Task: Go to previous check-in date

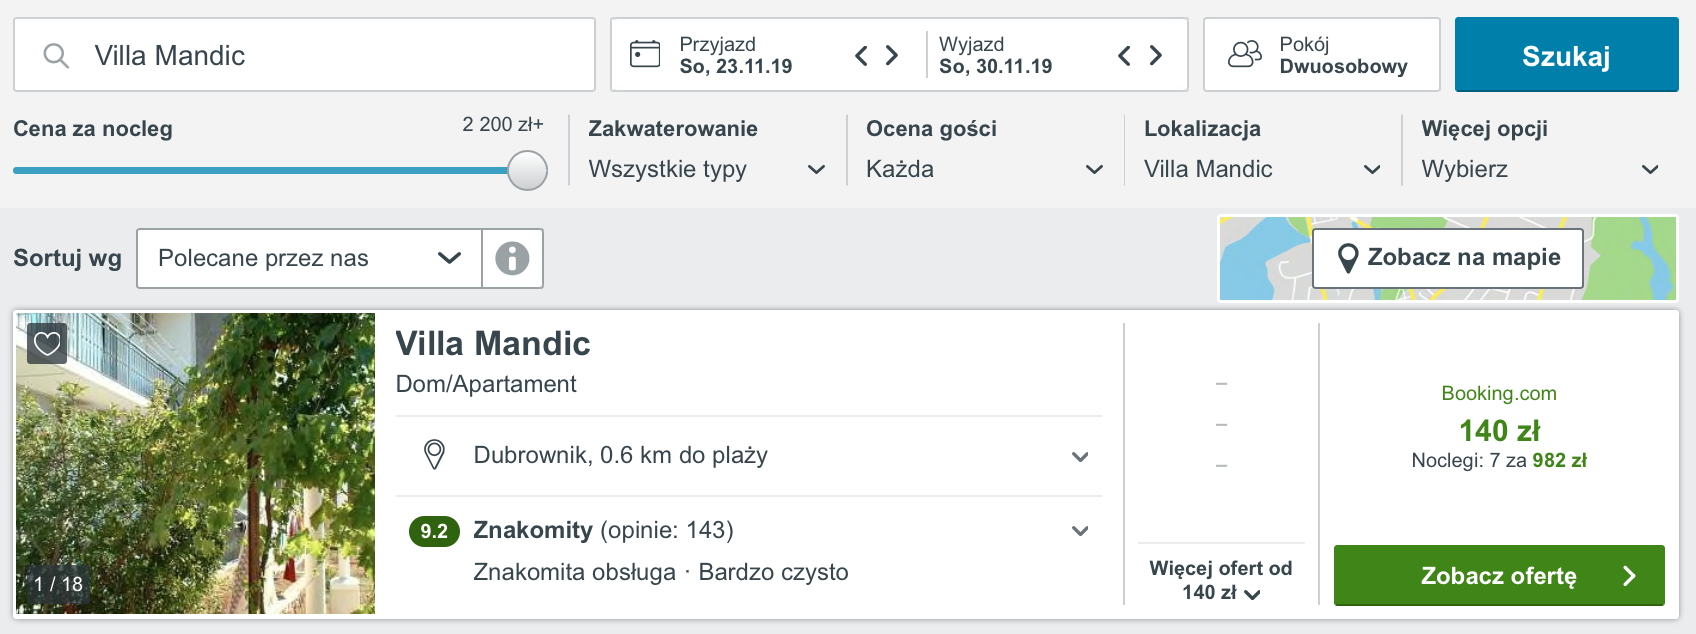Action: [x=861, y=56]
